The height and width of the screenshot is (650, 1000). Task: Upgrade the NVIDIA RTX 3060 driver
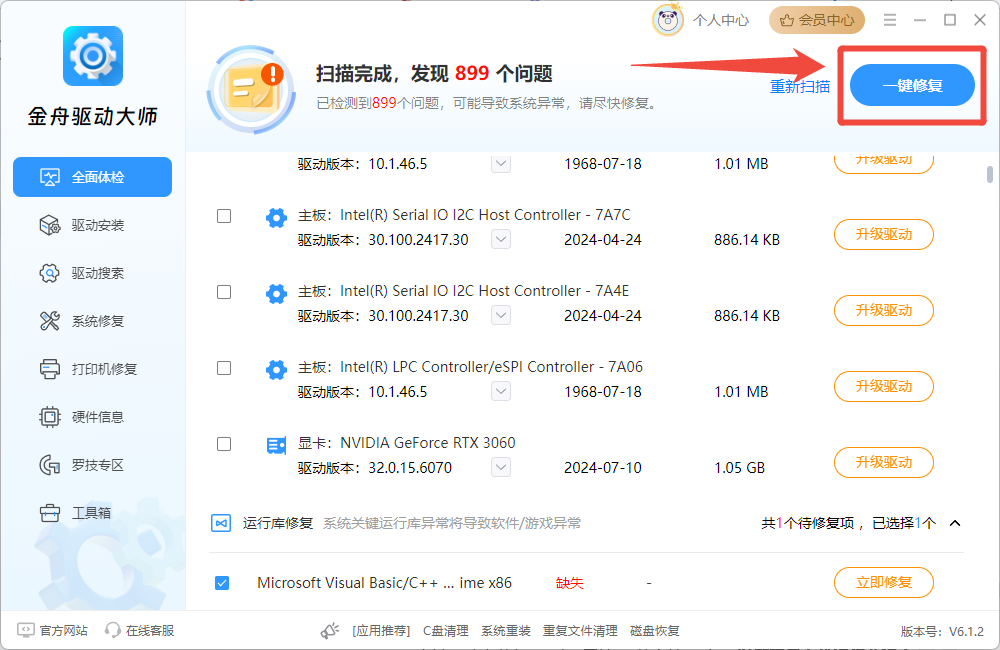[x=883, y=462]
